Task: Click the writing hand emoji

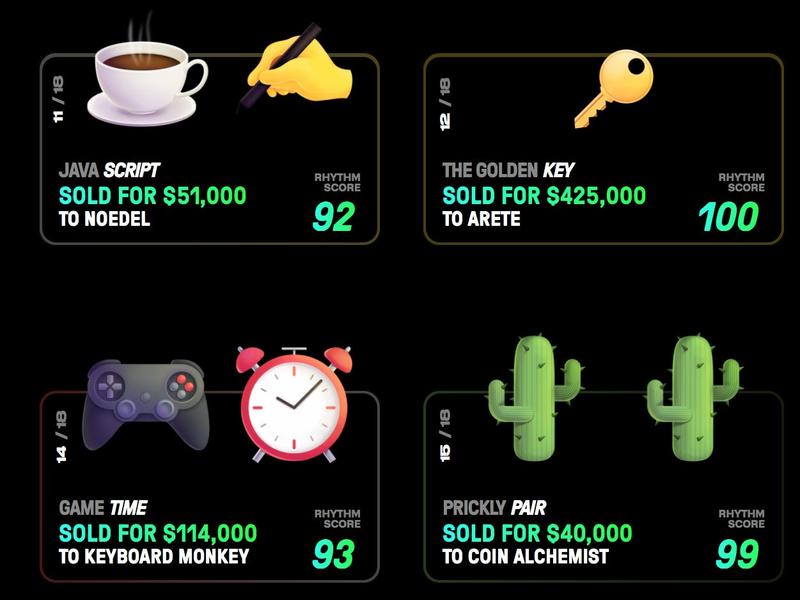Action: [x=295, y=65]
